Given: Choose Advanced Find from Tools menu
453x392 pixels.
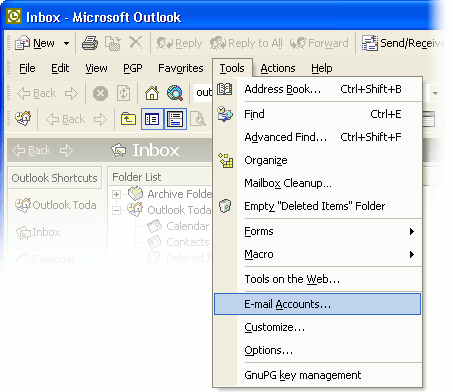Looking at the screenshot, I should [x=318, y=137].
